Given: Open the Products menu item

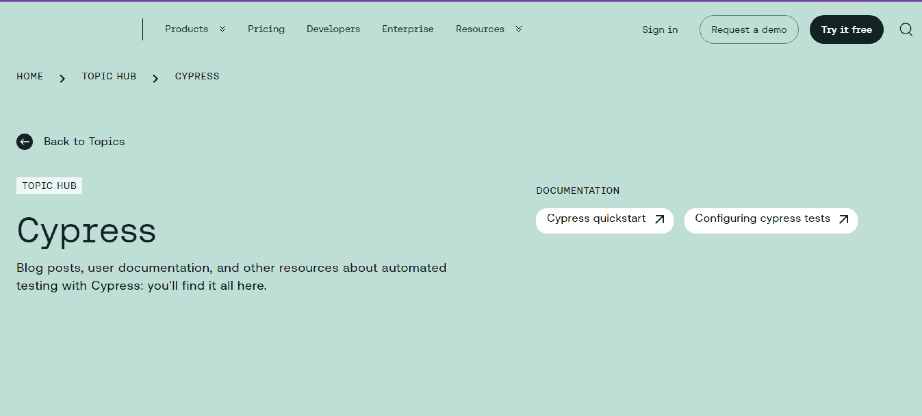Looking at the screenshot, I should point(186,29).
